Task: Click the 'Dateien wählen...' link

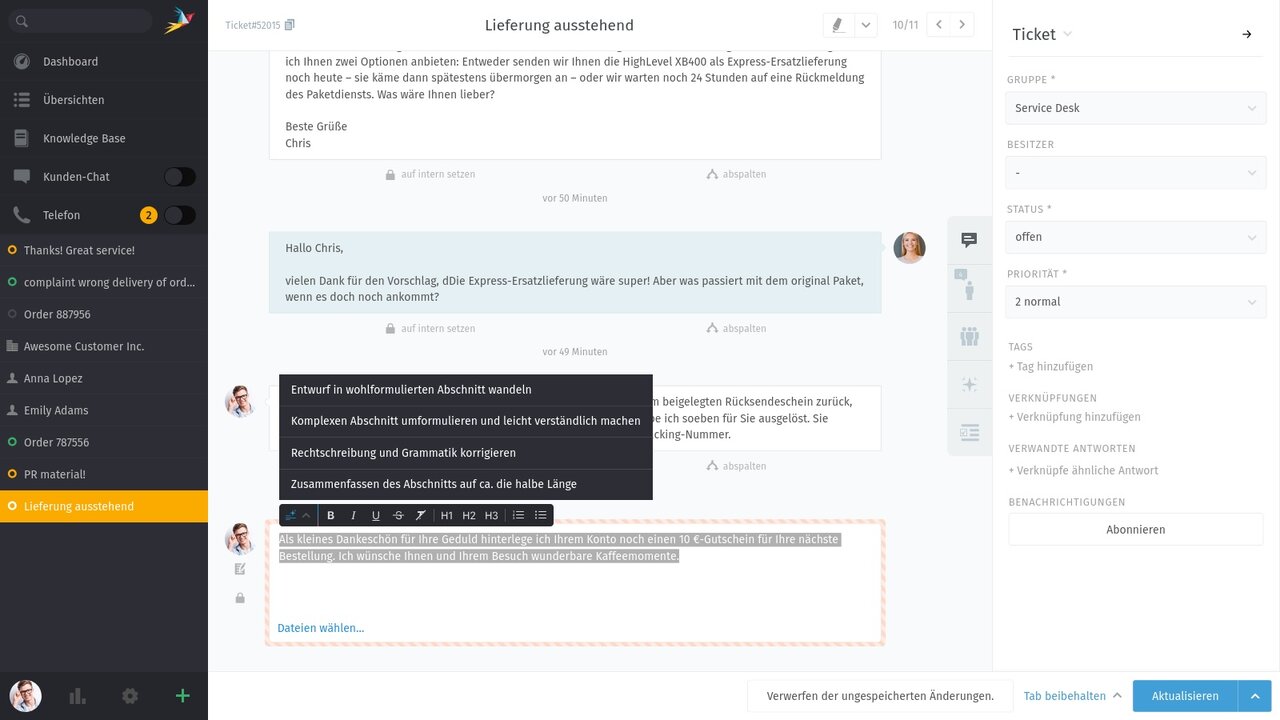Action: tap(321, 628)
